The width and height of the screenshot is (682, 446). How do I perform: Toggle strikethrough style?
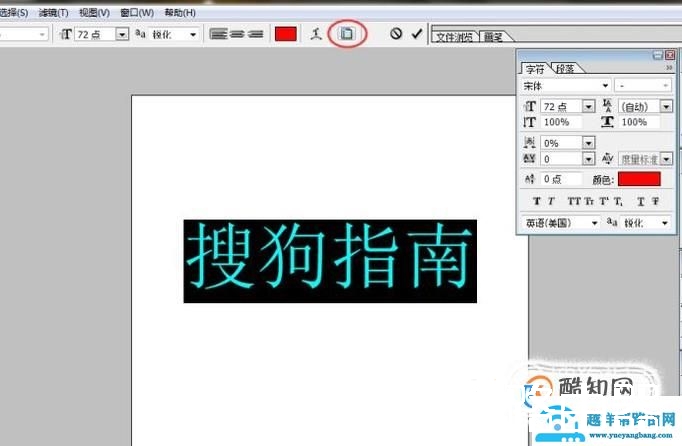pos(655,201)
